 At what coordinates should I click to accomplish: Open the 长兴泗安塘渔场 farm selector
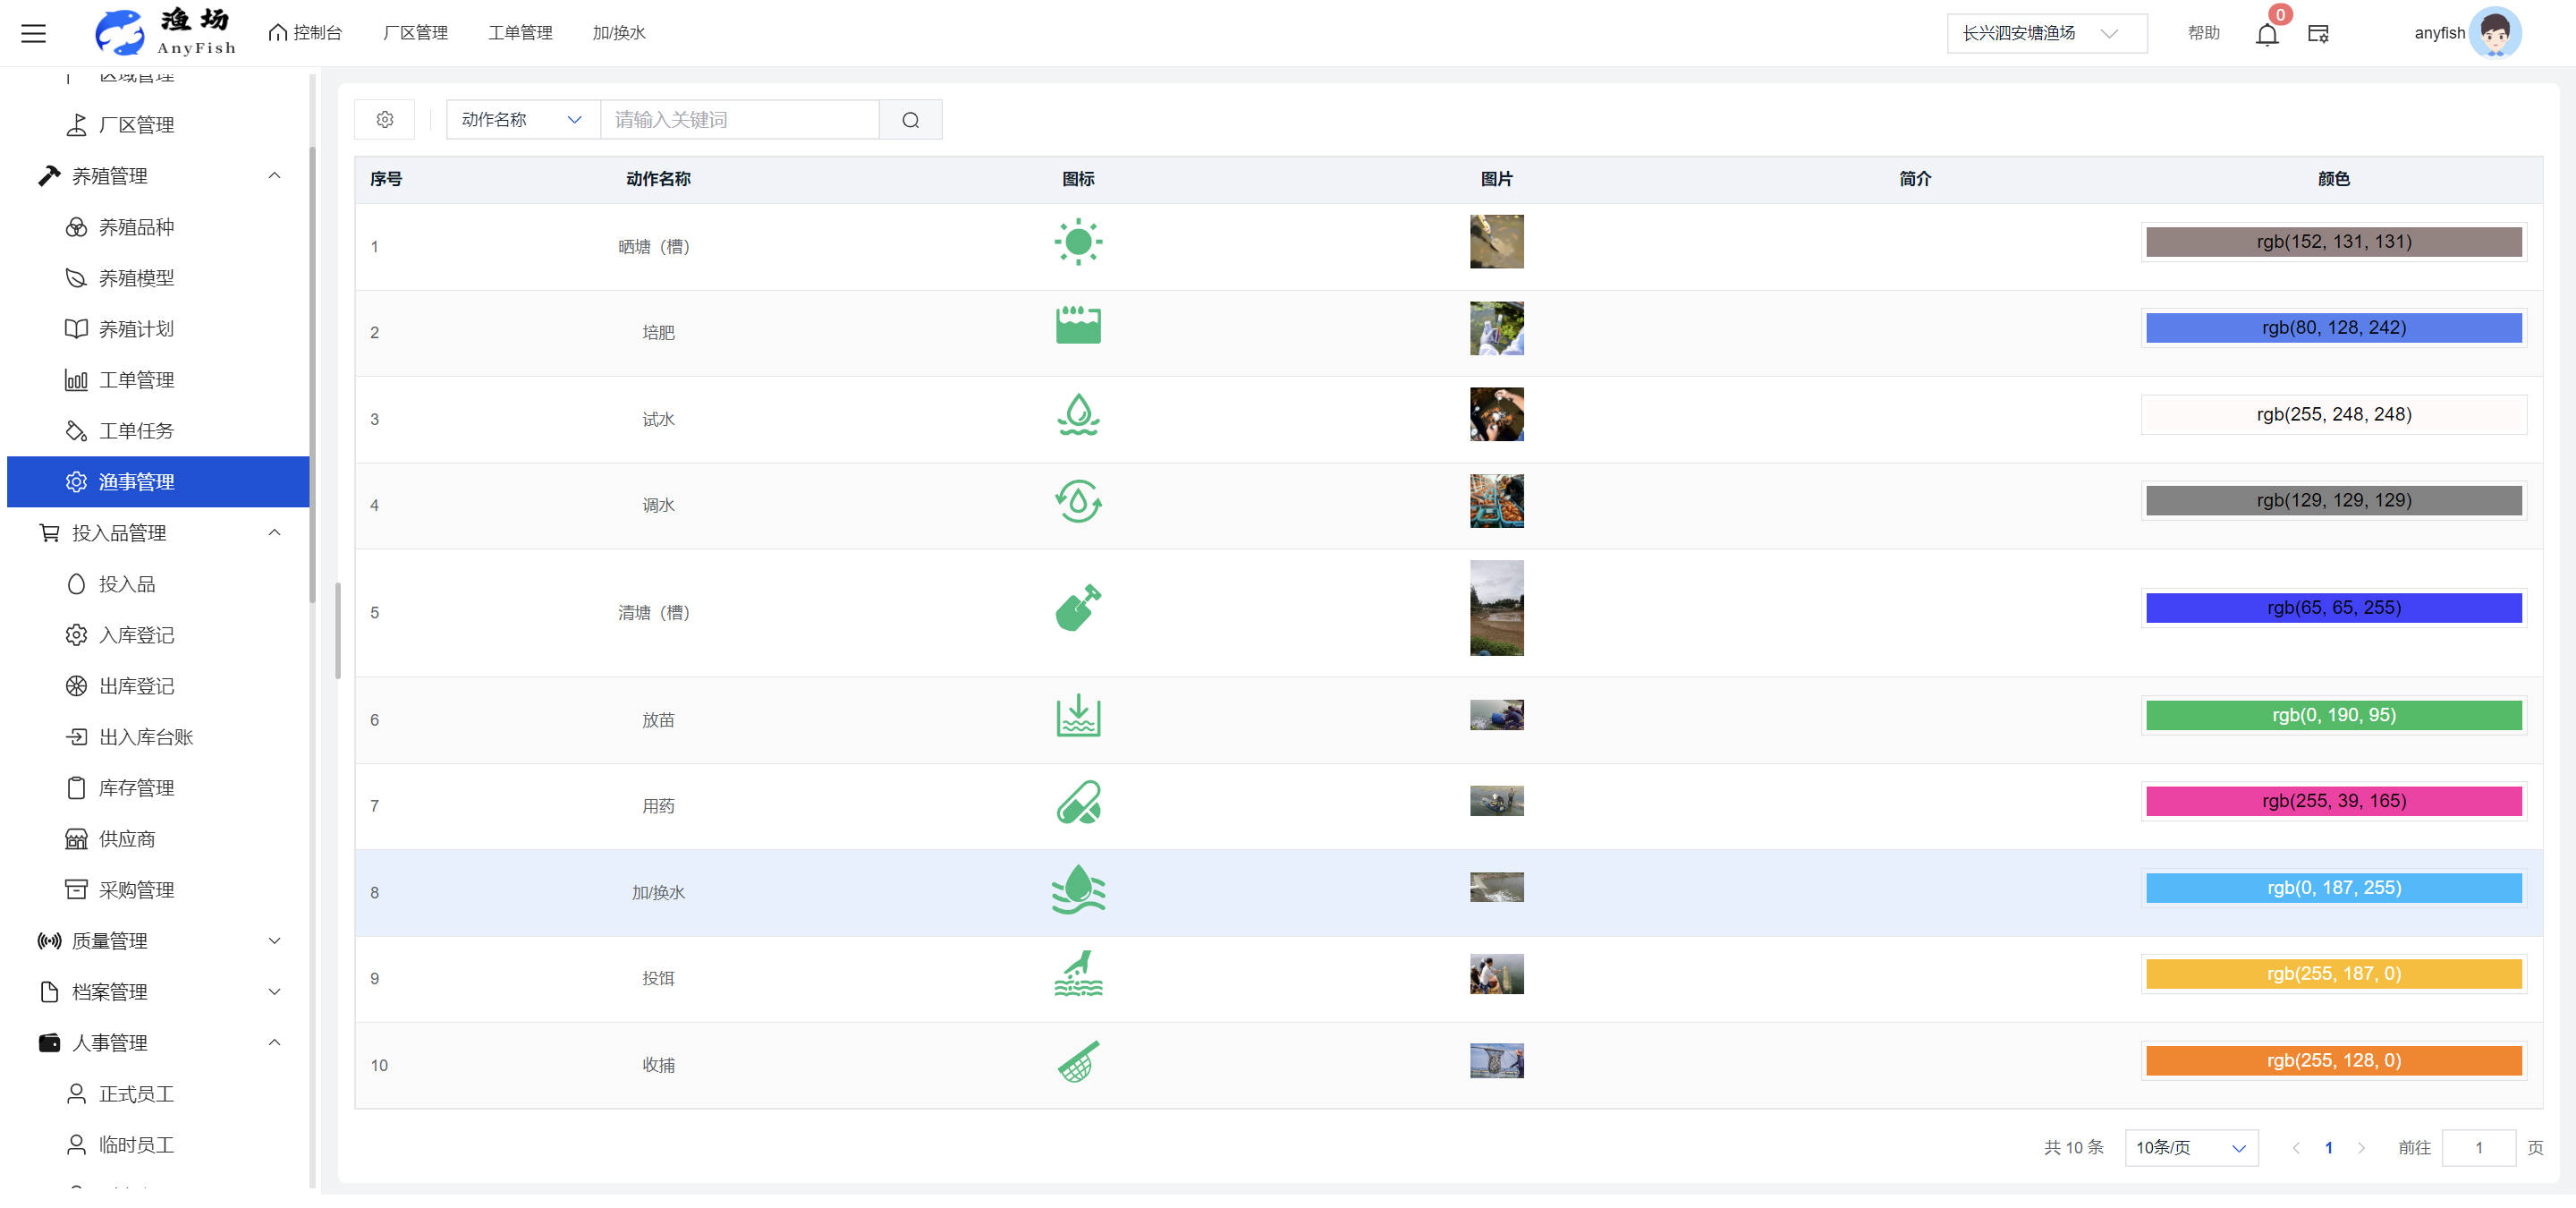pyautogui.click(x=2045, y=34)
